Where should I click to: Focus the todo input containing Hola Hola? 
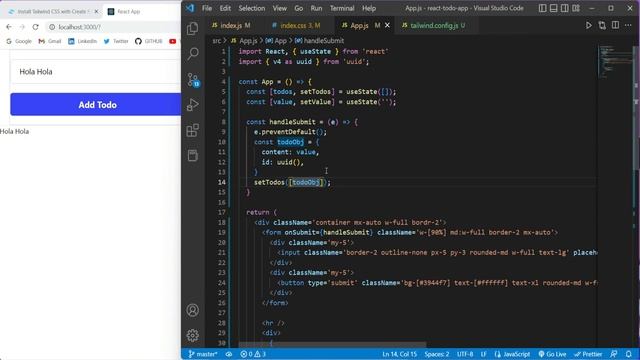(96, 71)
